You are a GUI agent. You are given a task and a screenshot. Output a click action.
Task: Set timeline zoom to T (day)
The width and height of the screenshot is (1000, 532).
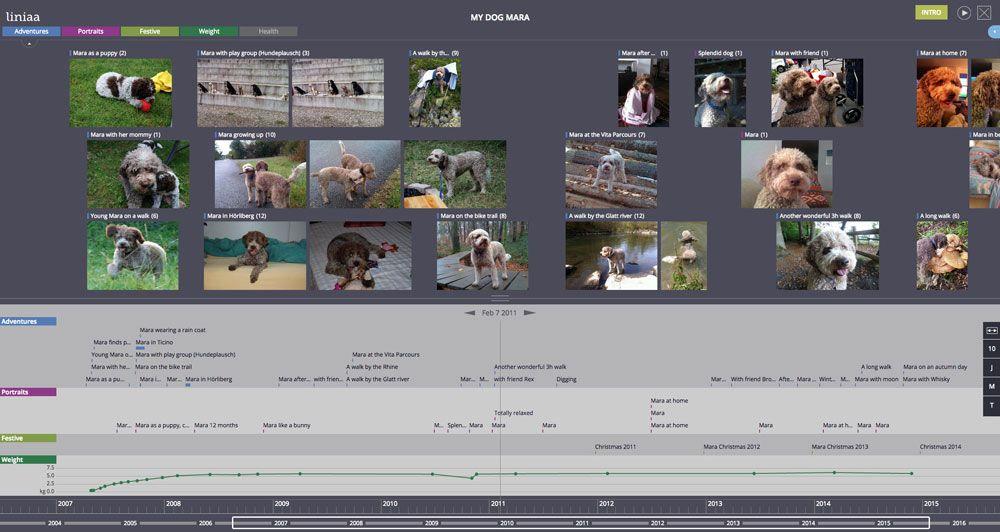point(992,406)
